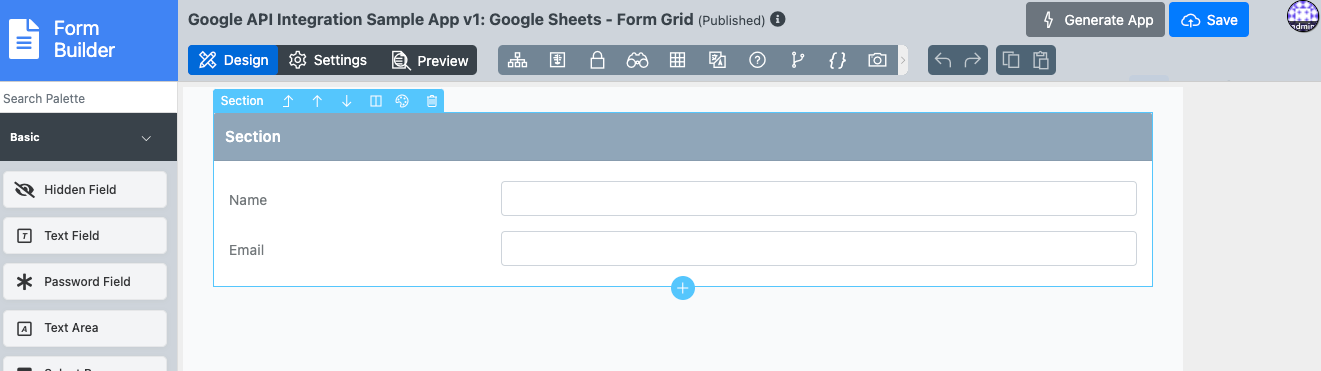
Task: Open the curly braces JSON definition icon
Action: point(837,60)
